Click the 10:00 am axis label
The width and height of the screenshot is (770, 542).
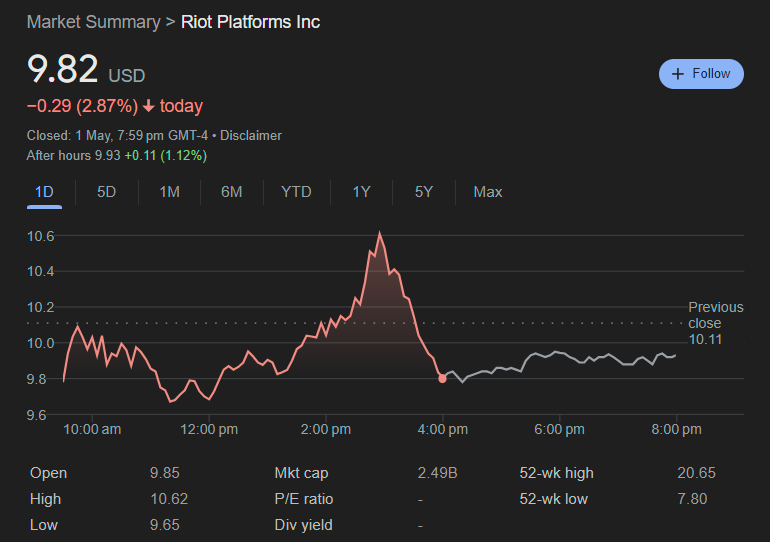(x=92, y=430)
